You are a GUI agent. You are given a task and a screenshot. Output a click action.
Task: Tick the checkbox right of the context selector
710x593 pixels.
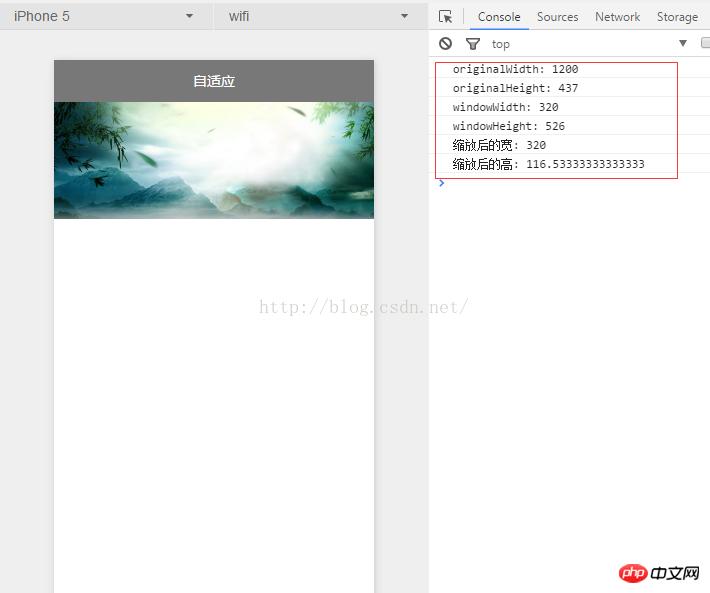click(705, 43)
